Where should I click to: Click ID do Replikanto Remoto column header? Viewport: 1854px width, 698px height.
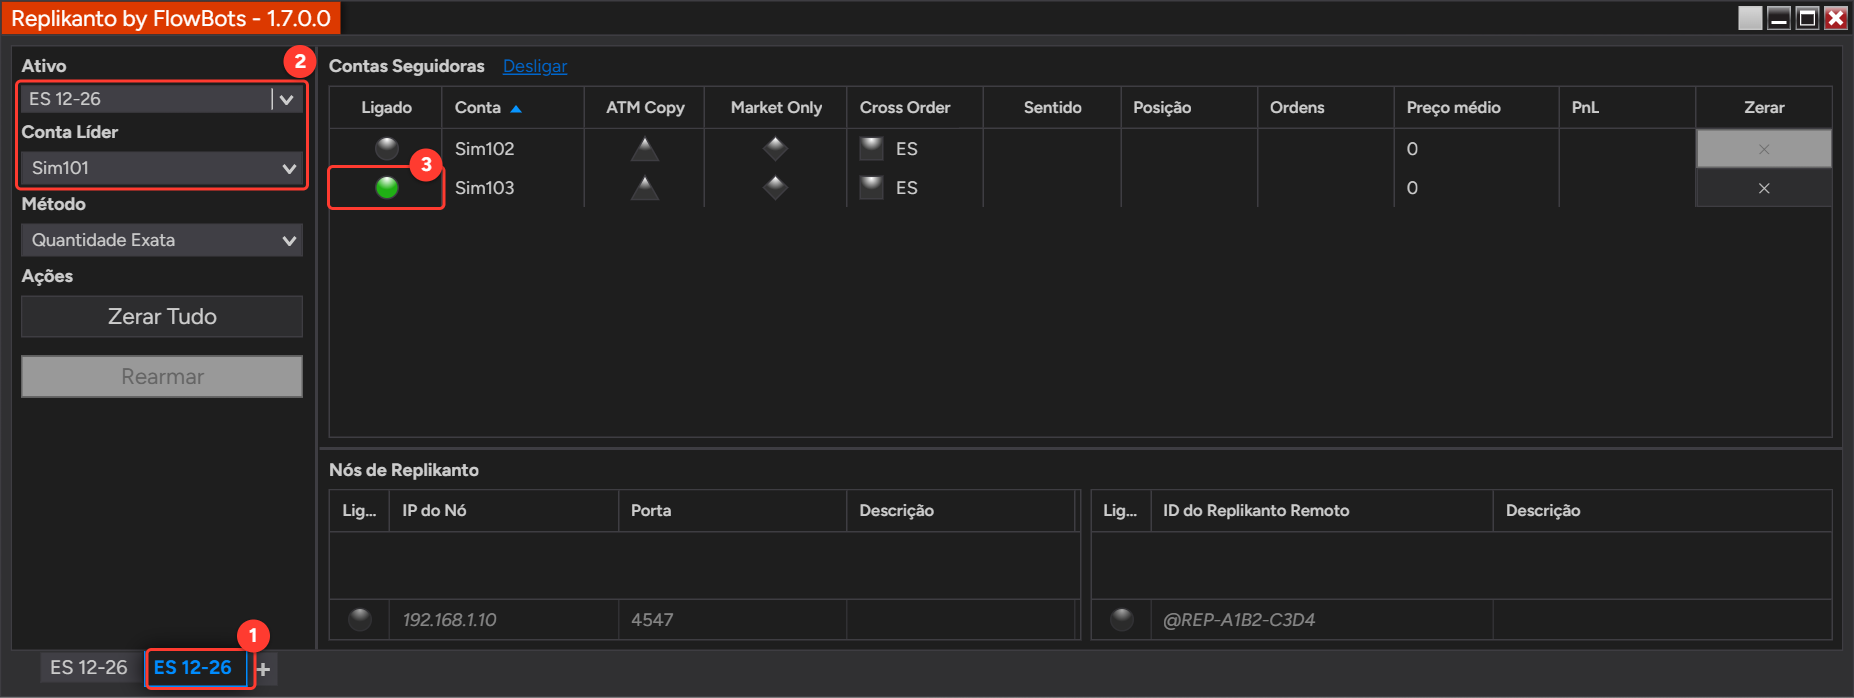tap(1322, 510)
